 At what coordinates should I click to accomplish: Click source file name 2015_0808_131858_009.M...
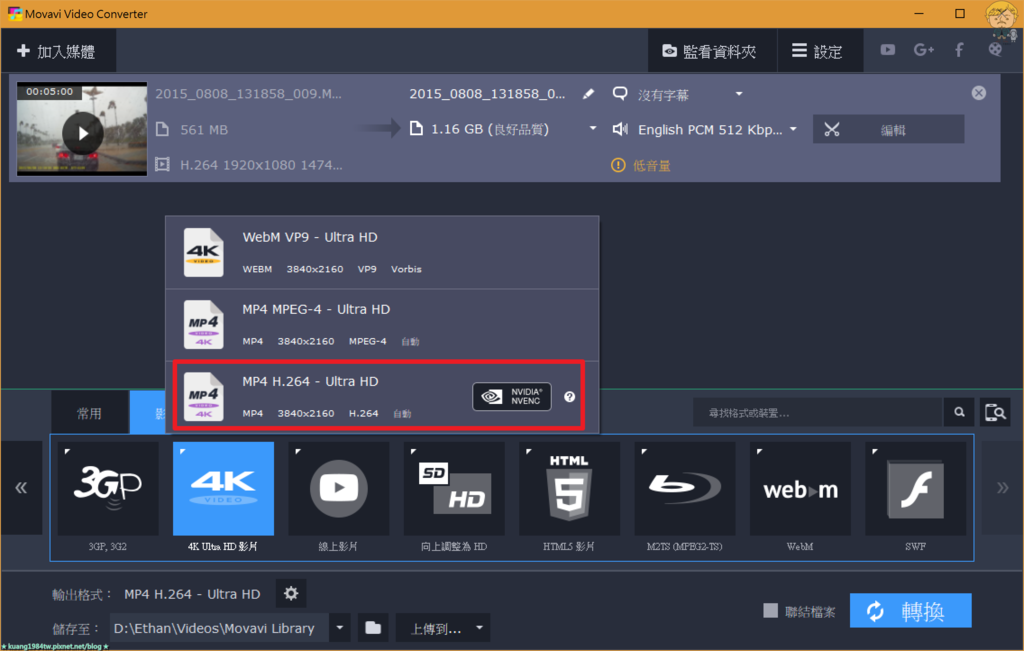click(x=248, y=94)
